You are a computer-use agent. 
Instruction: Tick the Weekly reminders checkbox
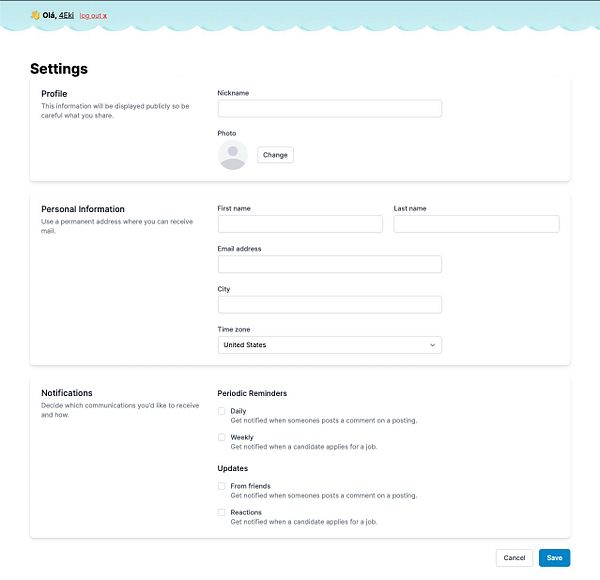pos(222,437)
